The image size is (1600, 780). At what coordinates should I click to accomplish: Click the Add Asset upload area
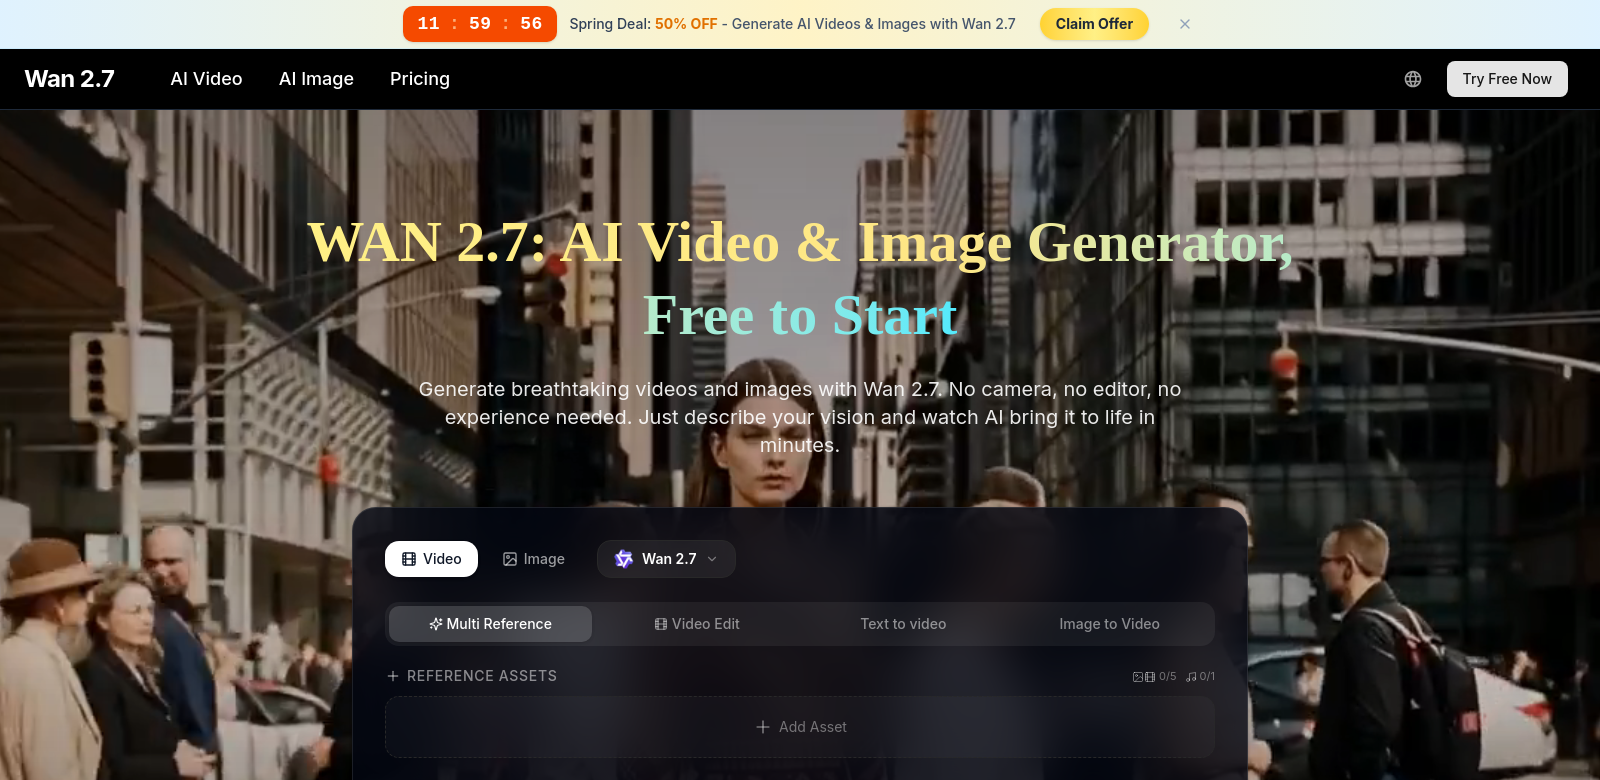point(800,727)
